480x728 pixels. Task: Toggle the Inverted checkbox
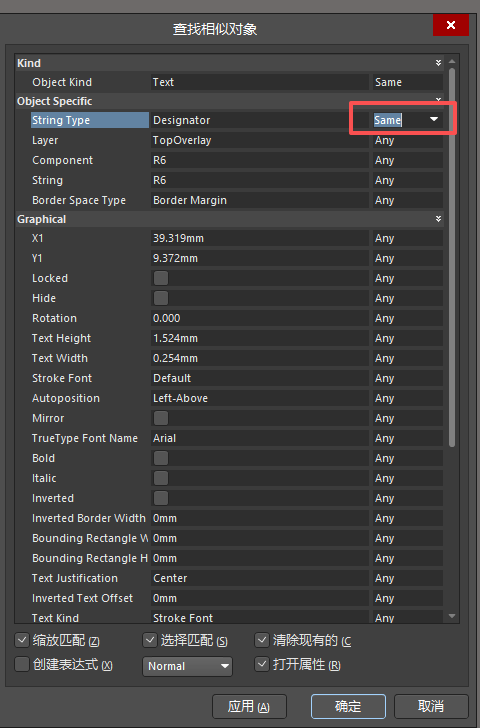point(161,498)
